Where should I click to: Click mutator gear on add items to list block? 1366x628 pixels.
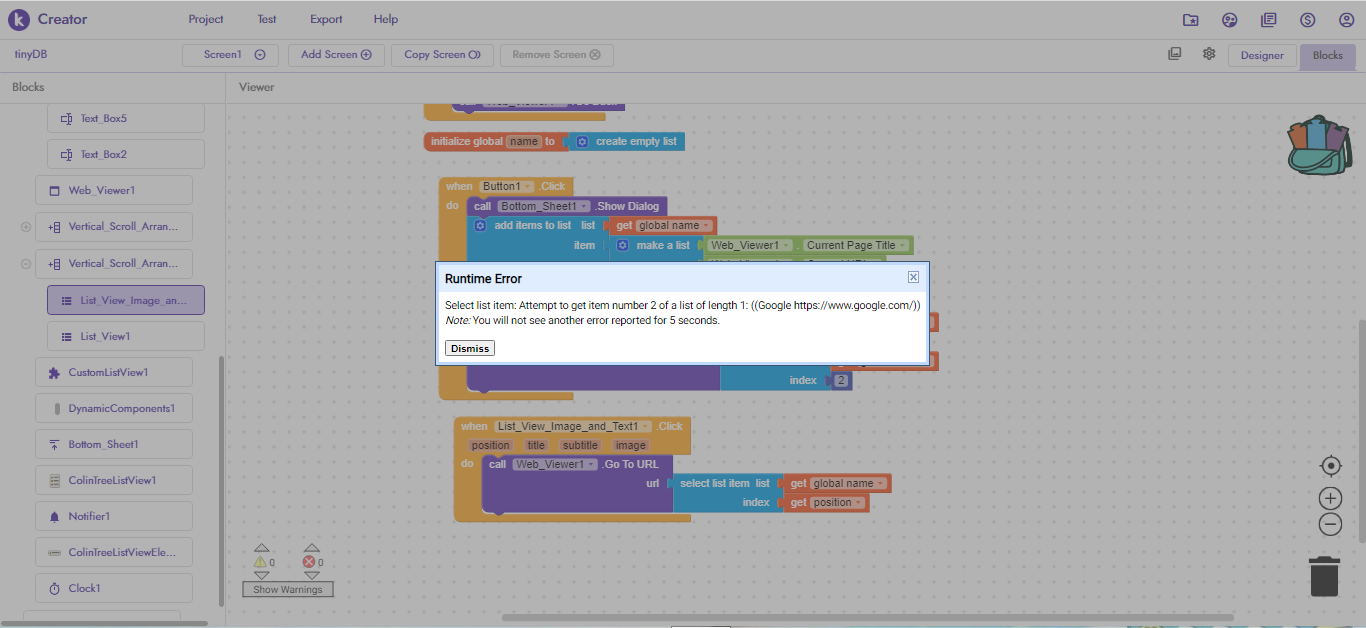tap(480, 225)
